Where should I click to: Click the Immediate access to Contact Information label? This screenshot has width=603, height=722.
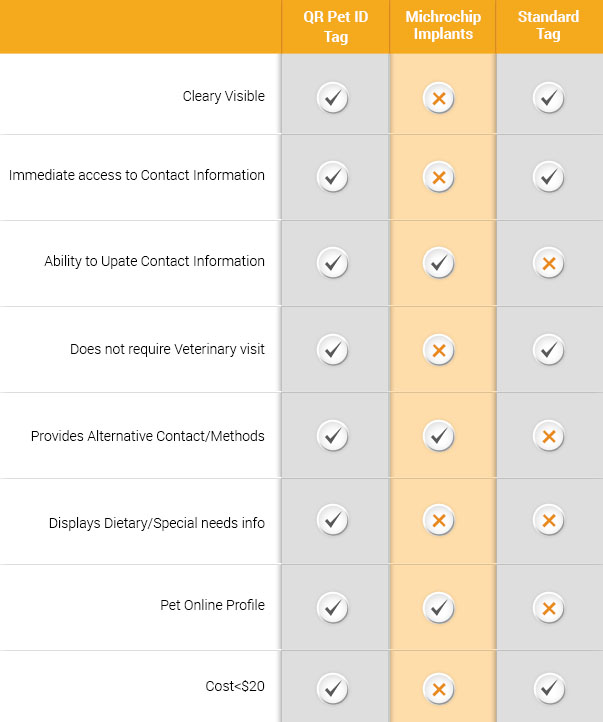pos(137,175)
